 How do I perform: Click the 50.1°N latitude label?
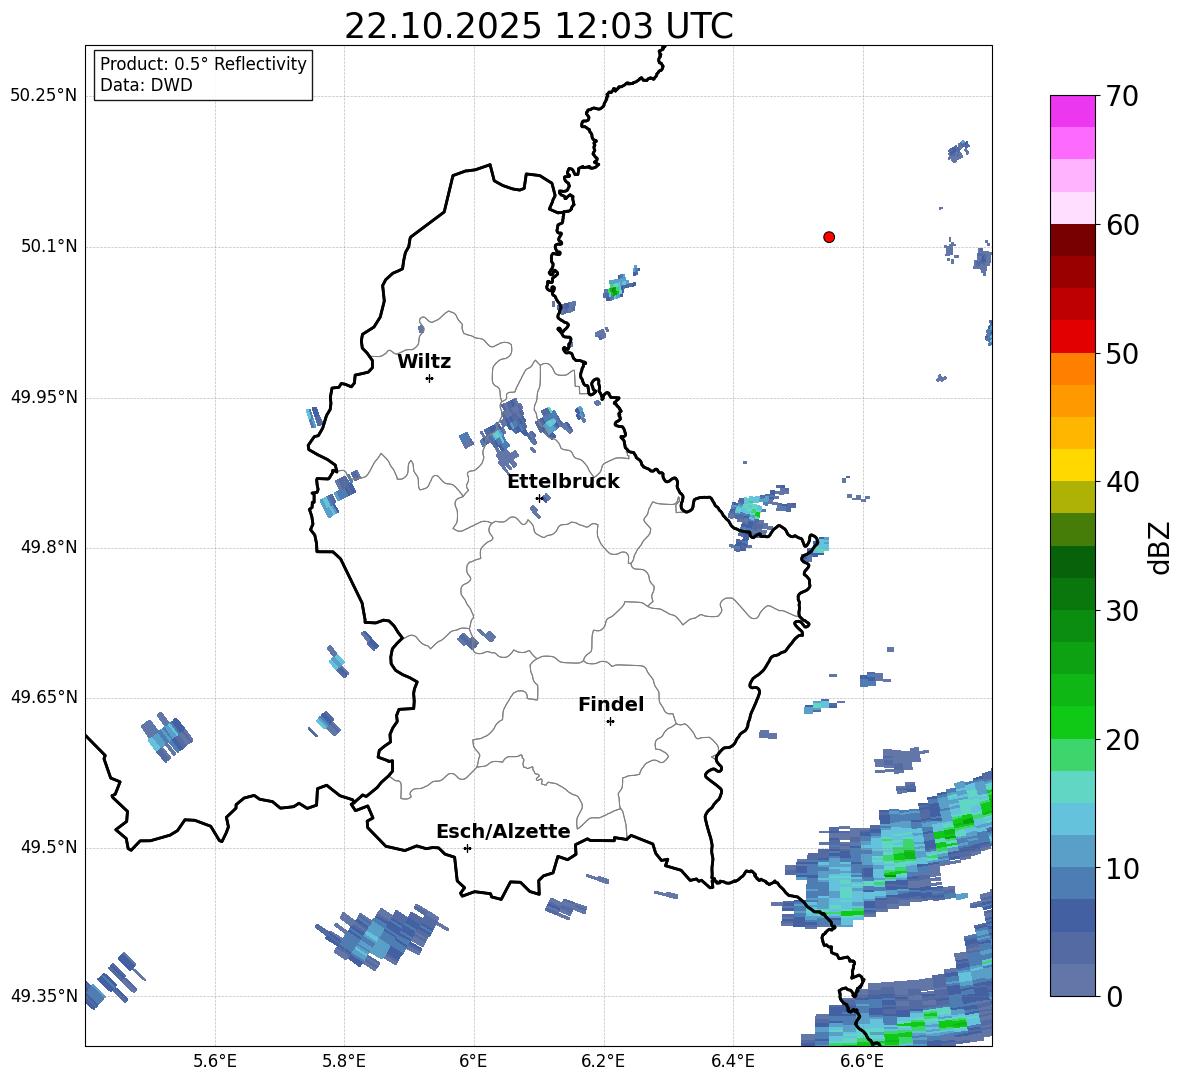coord(49,246)
